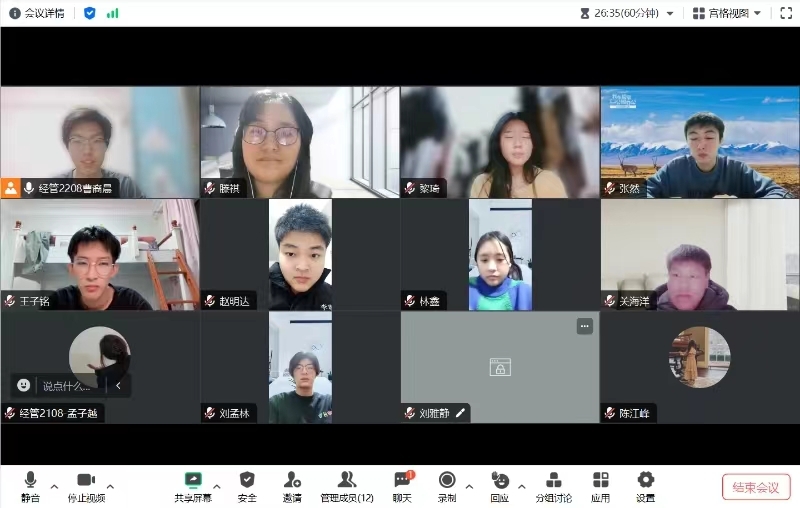Click the emoji icon in chat box
This screenshot has height=508, width=800.
(x=24, y=385)
